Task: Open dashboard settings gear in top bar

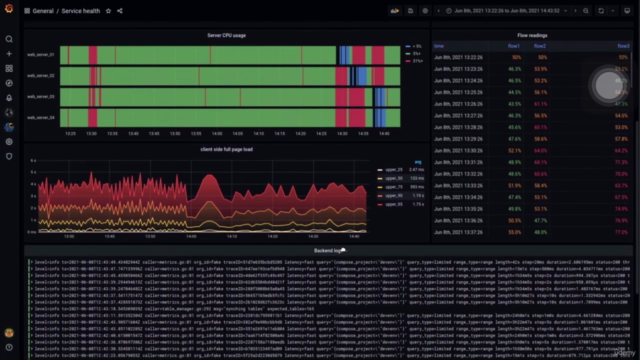Action: coord(425,11)
